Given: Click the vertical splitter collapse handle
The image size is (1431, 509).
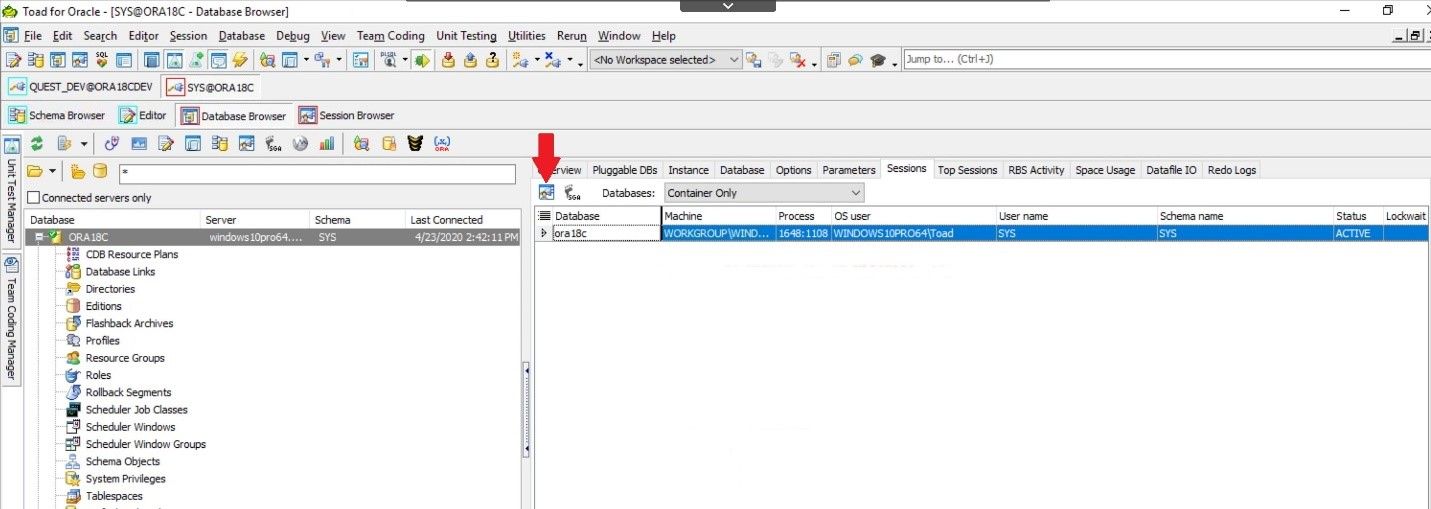Looking at the screenshot, I should coord(527,412).
